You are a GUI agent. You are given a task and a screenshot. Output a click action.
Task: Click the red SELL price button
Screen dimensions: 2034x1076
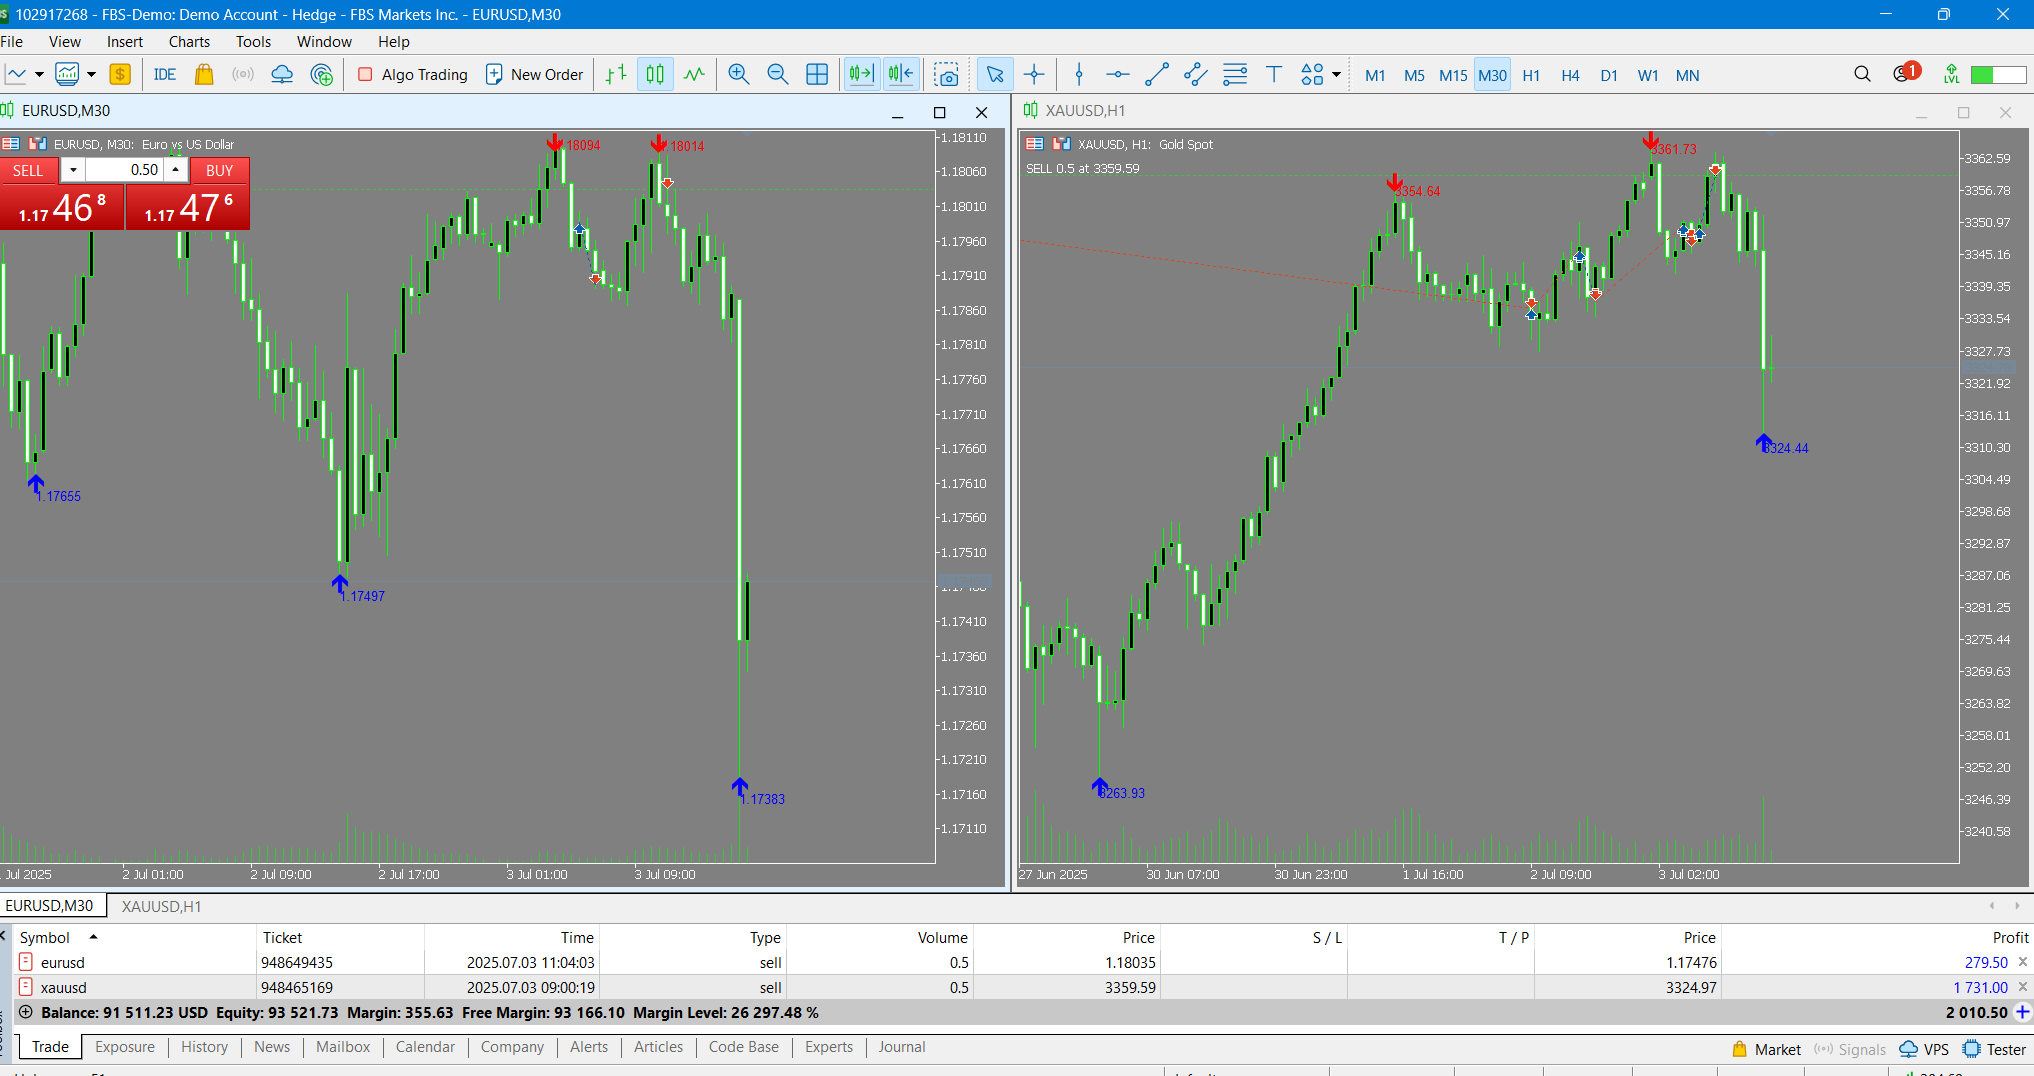pyautogui.click(x=62, y=208)
